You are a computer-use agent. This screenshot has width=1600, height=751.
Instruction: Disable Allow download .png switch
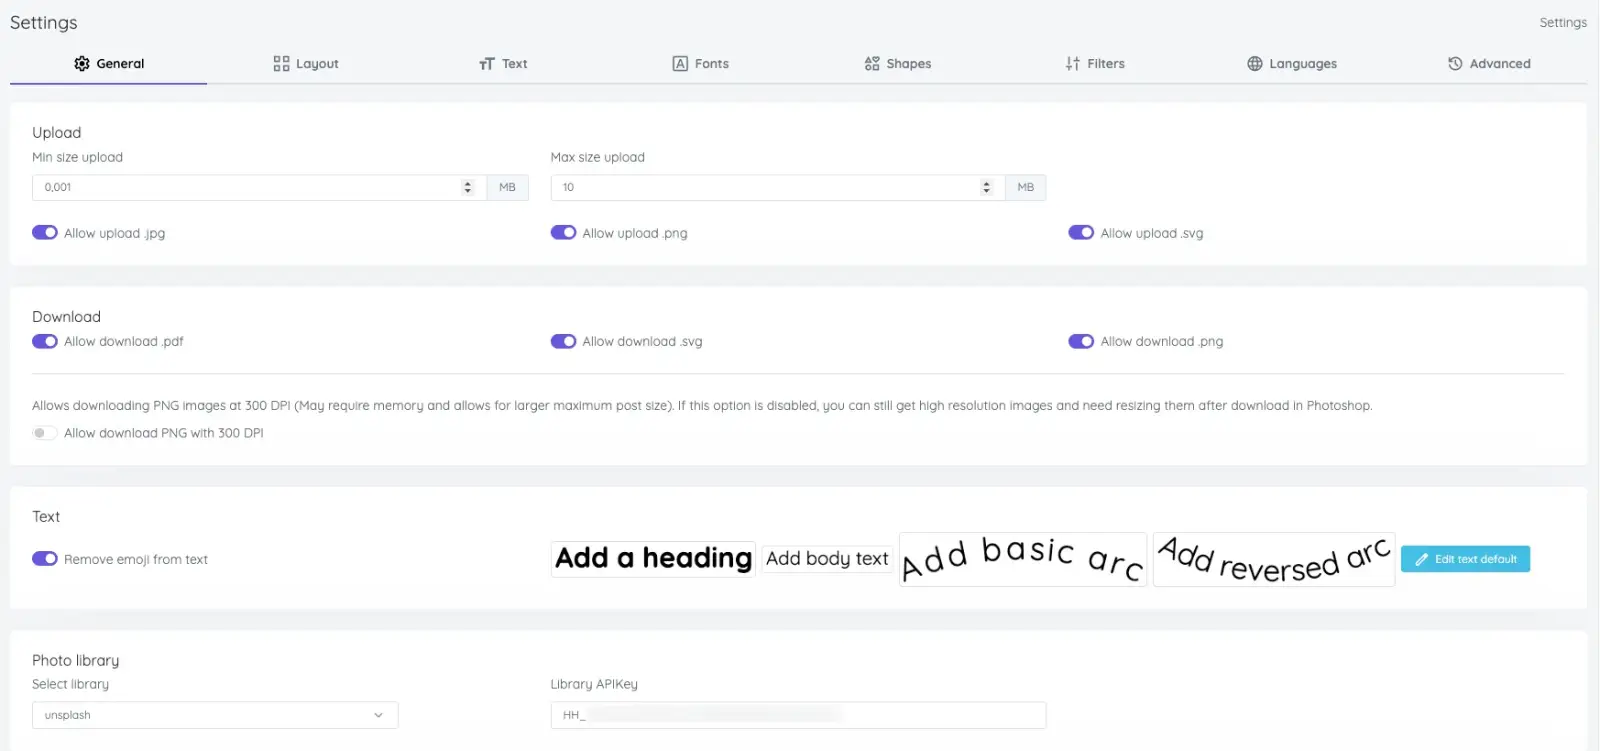click(x=1081, y=342)
